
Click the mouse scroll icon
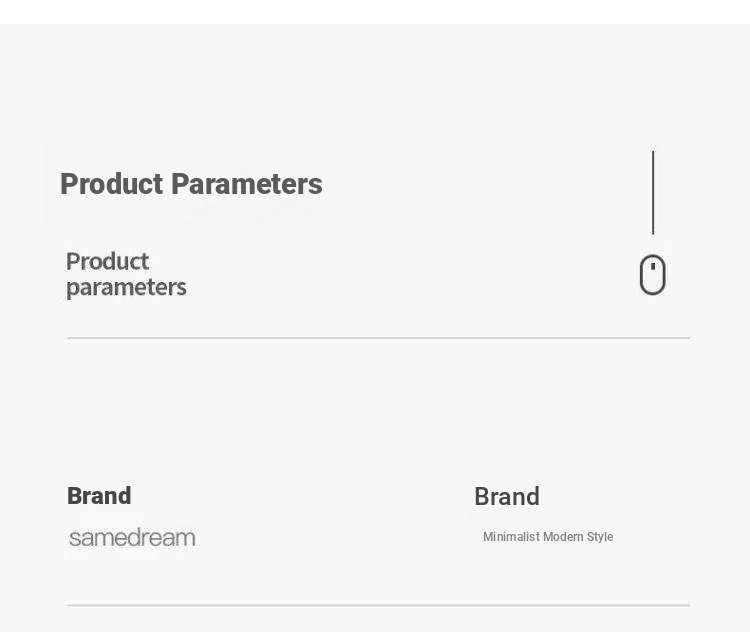653,275
